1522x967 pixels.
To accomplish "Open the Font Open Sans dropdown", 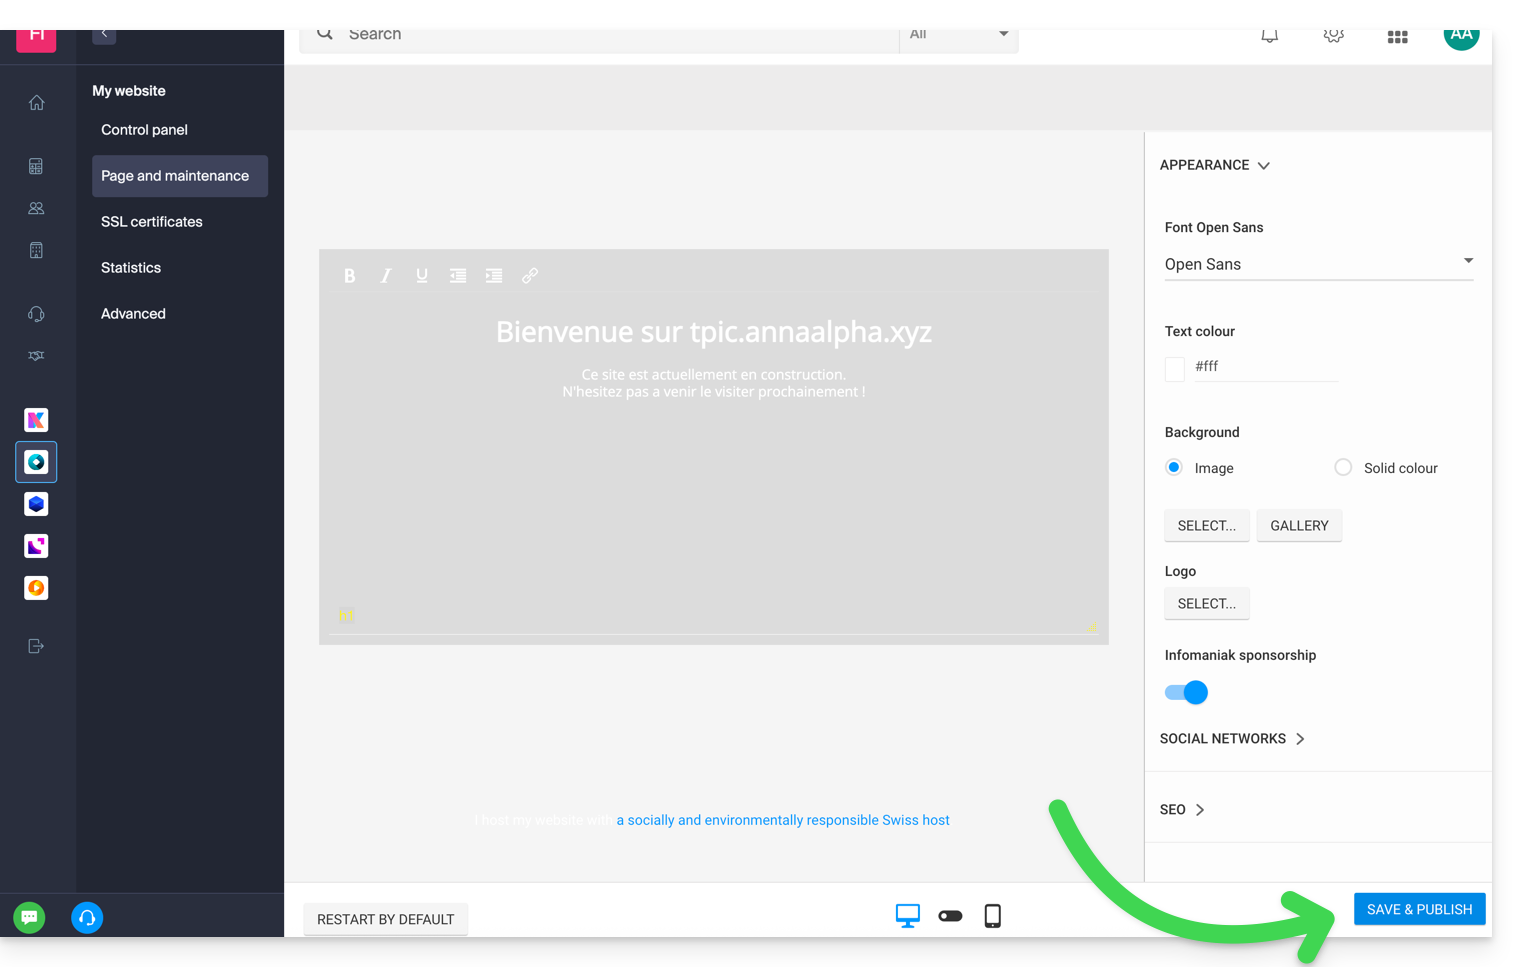I will click(x=1319, y=264).
